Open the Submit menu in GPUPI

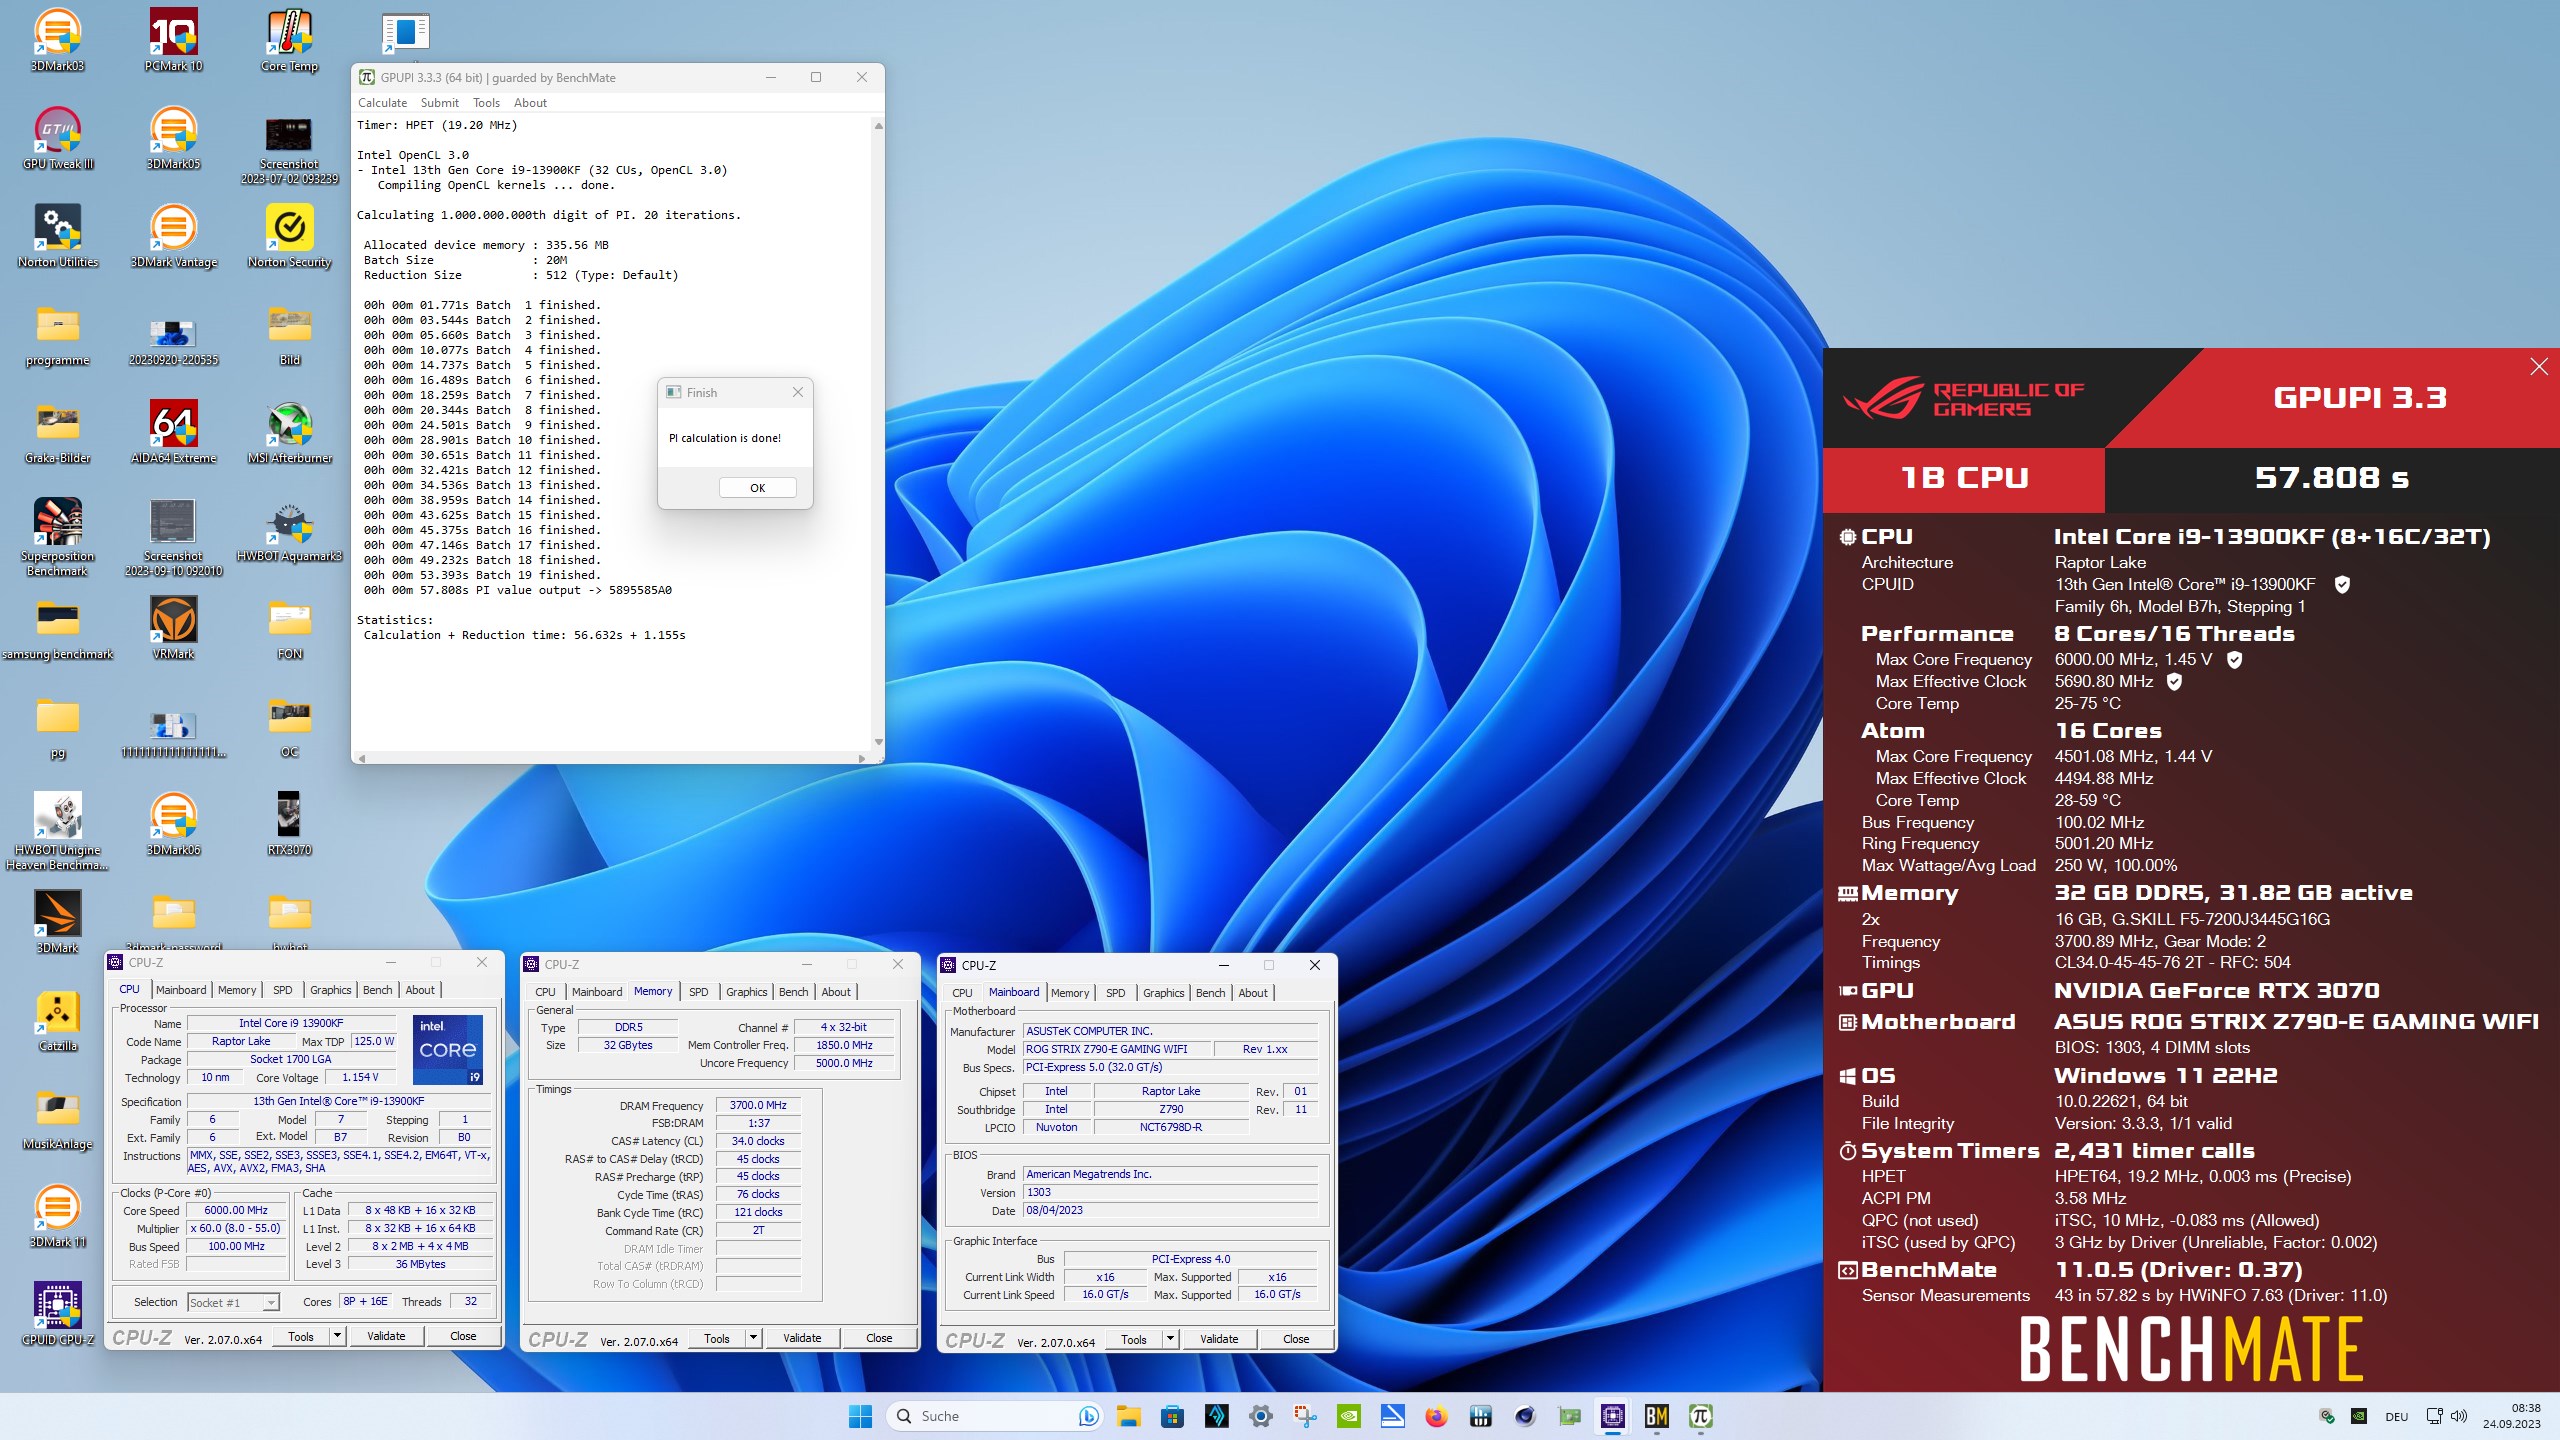point(440,103)
